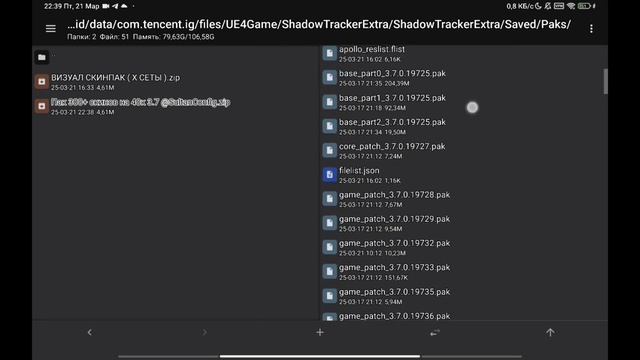Select ВИЗУАЛ СКИНПАК zip archive

pos(176,82)
